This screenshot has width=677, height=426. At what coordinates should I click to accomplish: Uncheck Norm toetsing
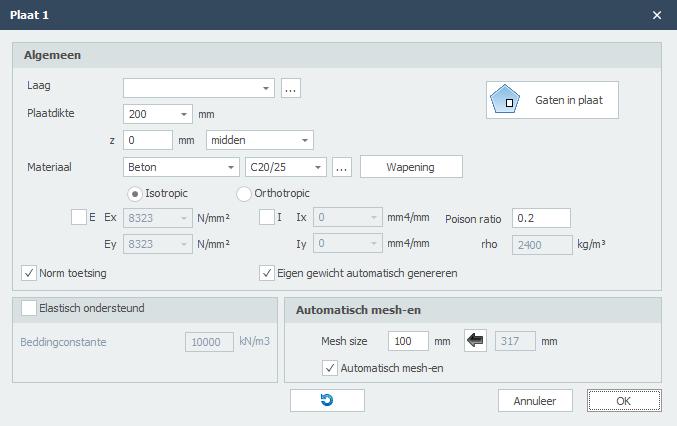click(x=29, y=273)
